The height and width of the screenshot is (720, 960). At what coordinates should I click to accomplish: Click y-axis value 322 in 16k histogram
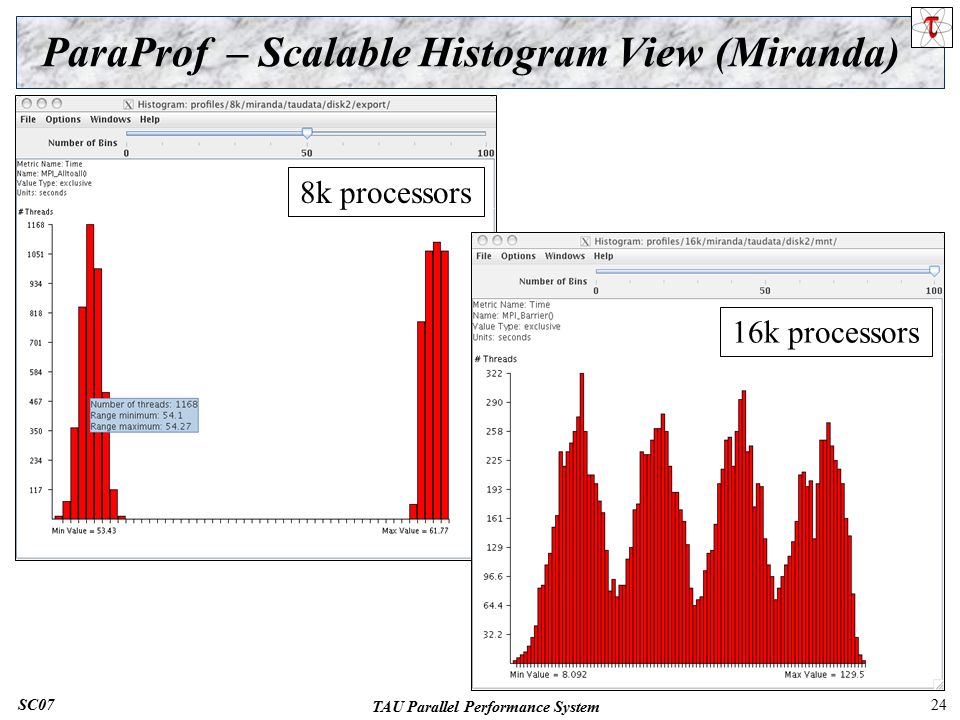coord(494,373)
